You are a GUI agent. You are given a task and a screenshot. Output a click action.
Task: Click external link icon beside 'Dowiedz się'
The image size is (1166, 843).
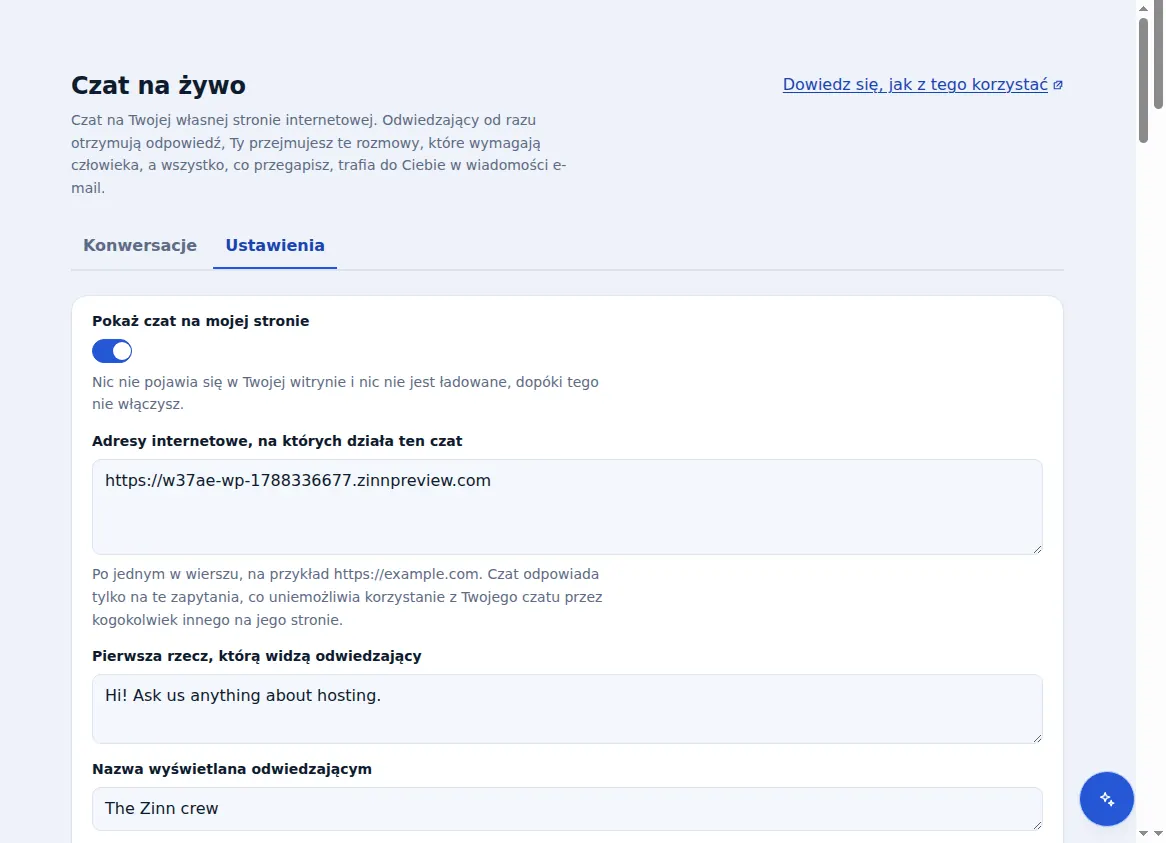point(1058,85)
